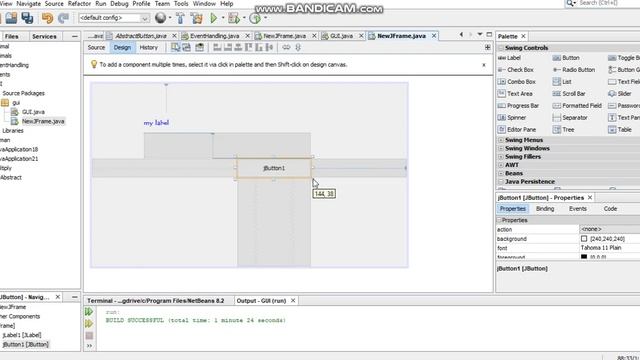Pick the List component in the Palette
Screen dimensions: 640x360
click(x=562, y=82)
